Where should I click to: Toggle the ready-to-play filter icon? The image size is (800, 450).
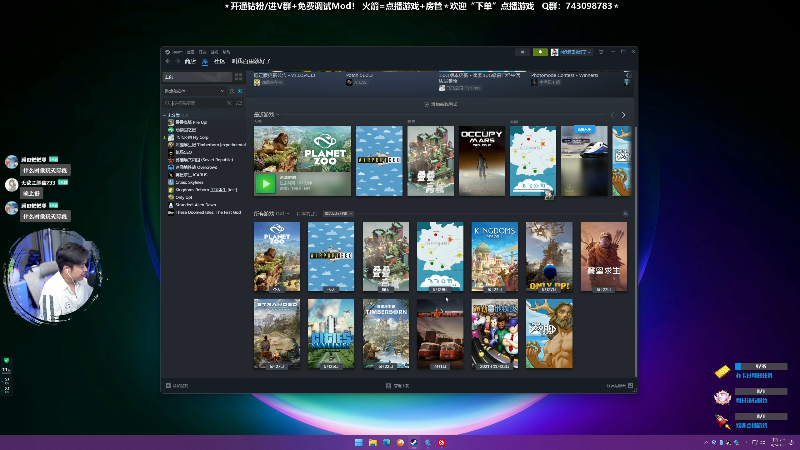coord(240,91)
